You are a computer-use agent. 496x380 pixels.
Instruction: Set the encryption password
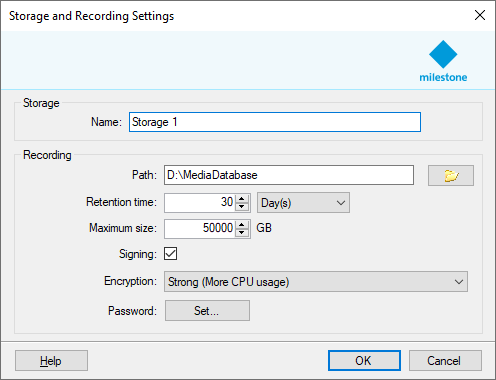tap(207, 311)
